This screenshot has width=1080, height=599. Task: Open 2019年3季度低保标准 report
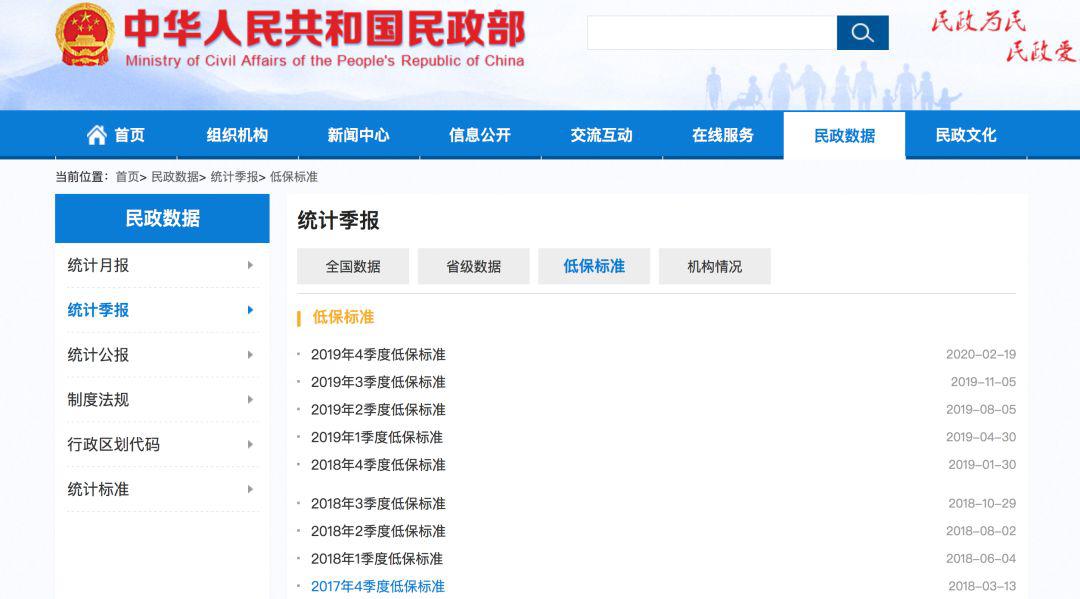click(378, 382)
